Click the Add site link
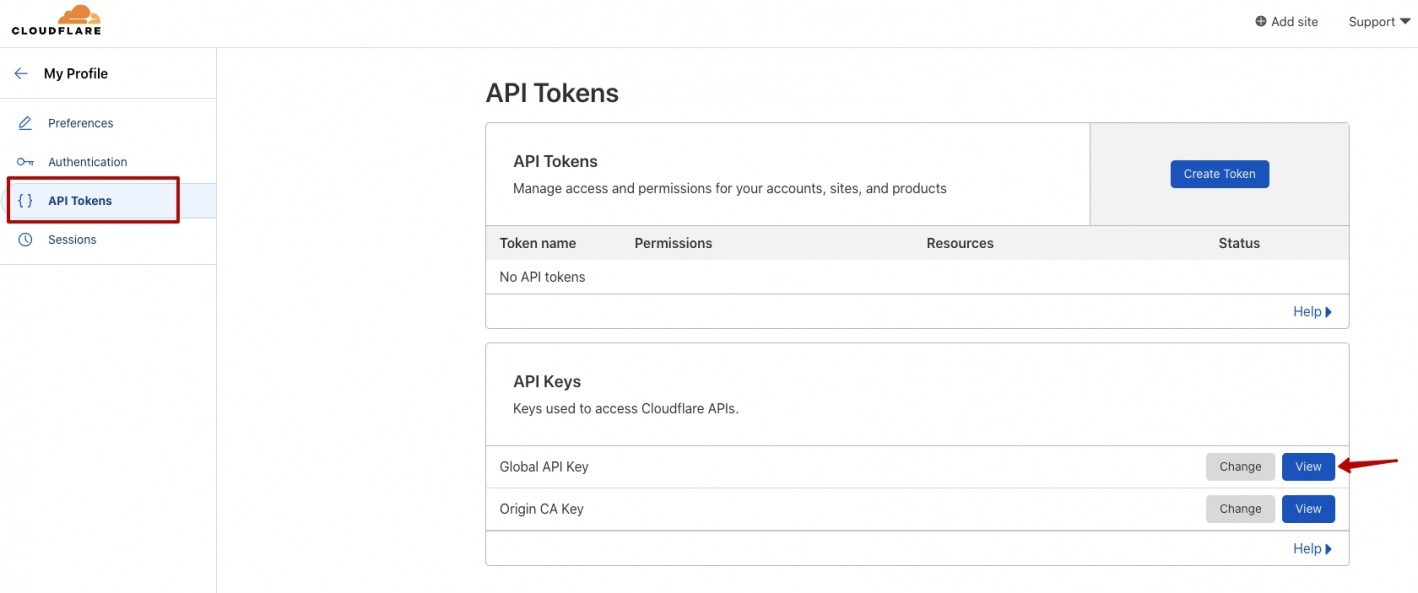This screenshot has width=1418, height=593. pyautogui.click(x=1287, y=22)
